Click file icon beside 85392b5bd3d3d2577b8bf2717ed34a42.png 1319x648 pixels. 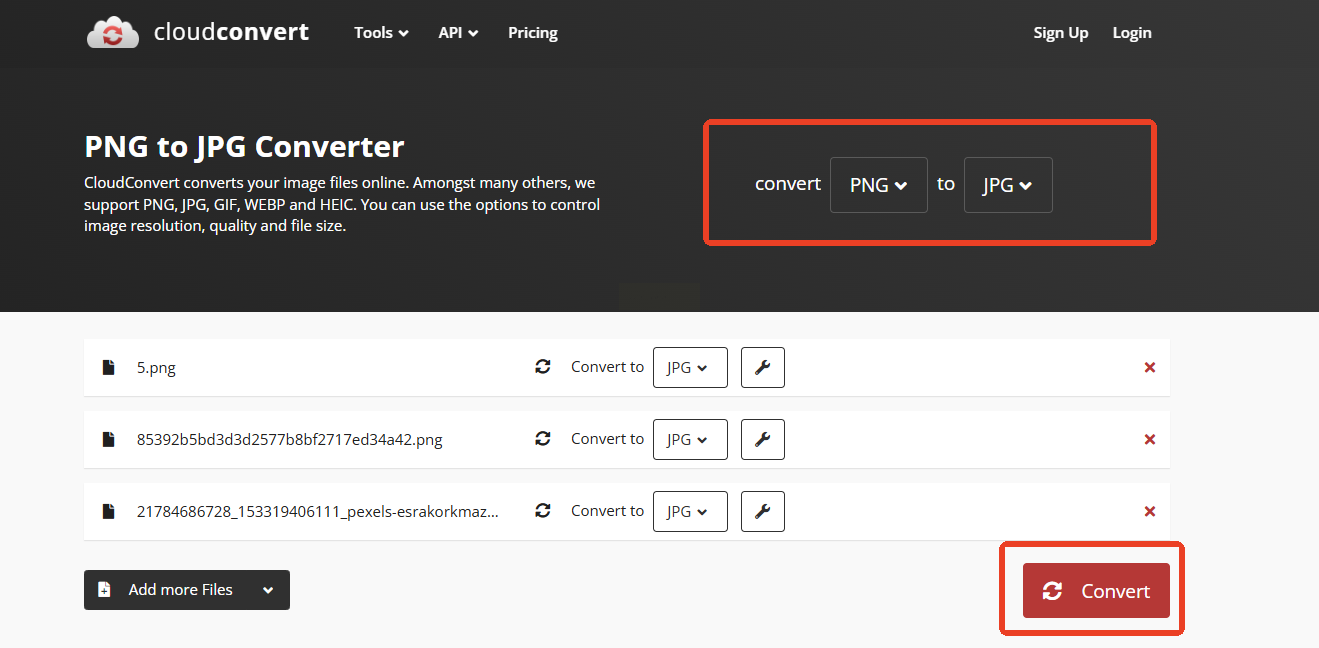(108, 439)
